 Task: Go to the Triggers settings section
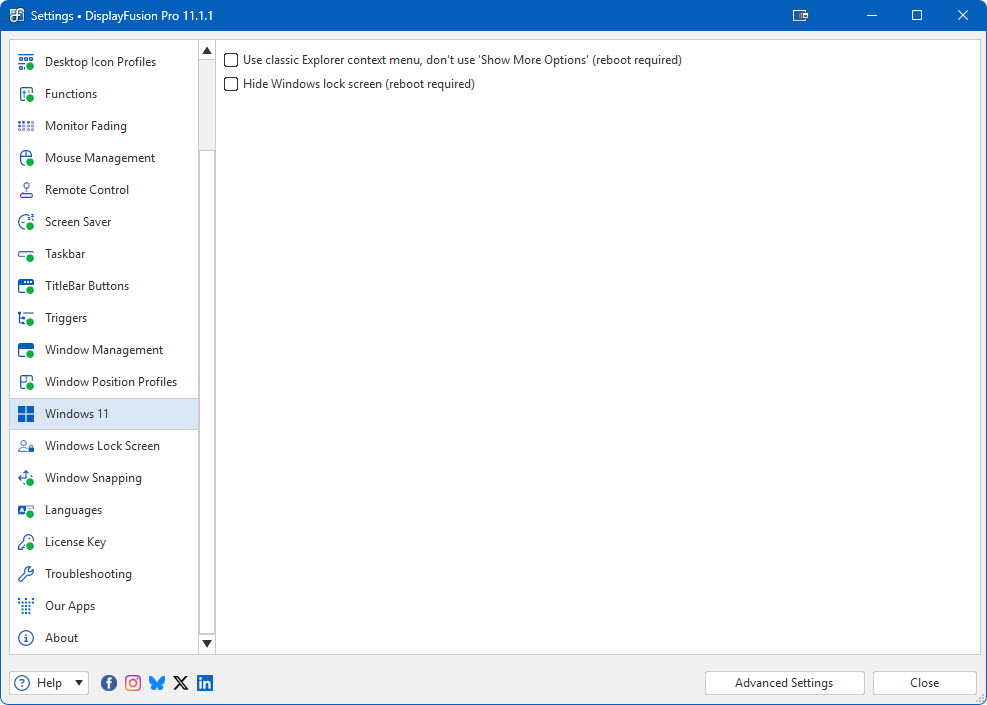point(66,318)
